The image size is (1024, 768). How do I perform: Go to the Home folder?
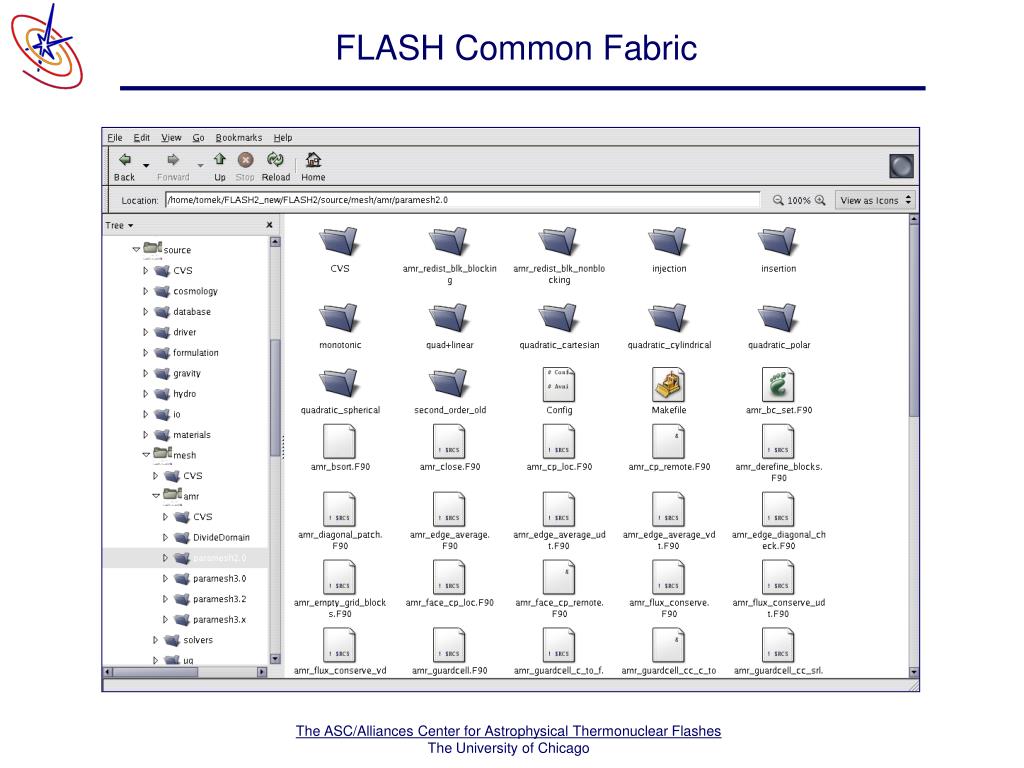[x=313, y=167]
